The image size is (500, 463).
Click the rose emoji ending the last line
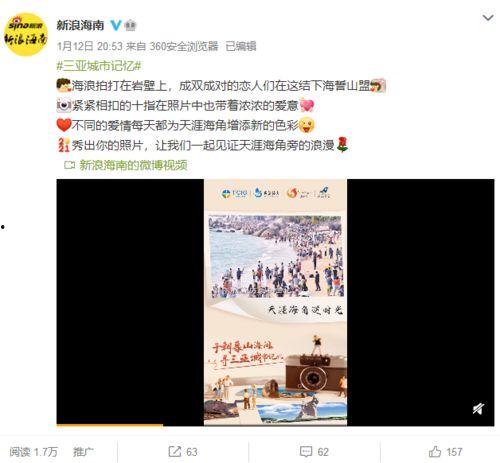[x=343, y=145]
